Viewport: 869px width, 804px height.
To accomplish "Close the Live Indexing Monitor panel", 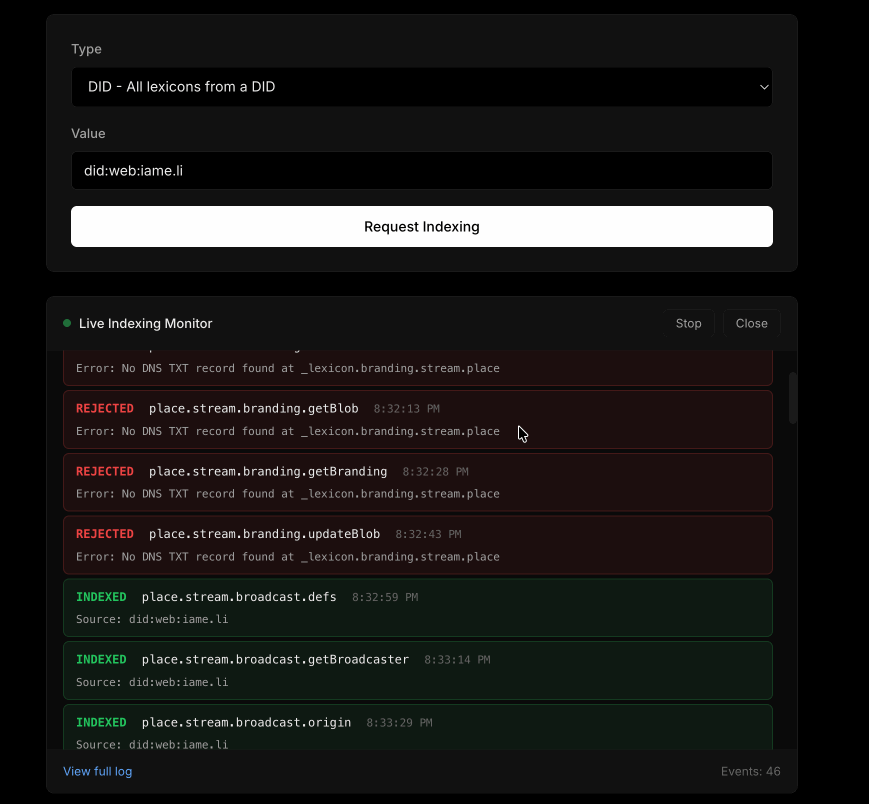I will (751, 323).
